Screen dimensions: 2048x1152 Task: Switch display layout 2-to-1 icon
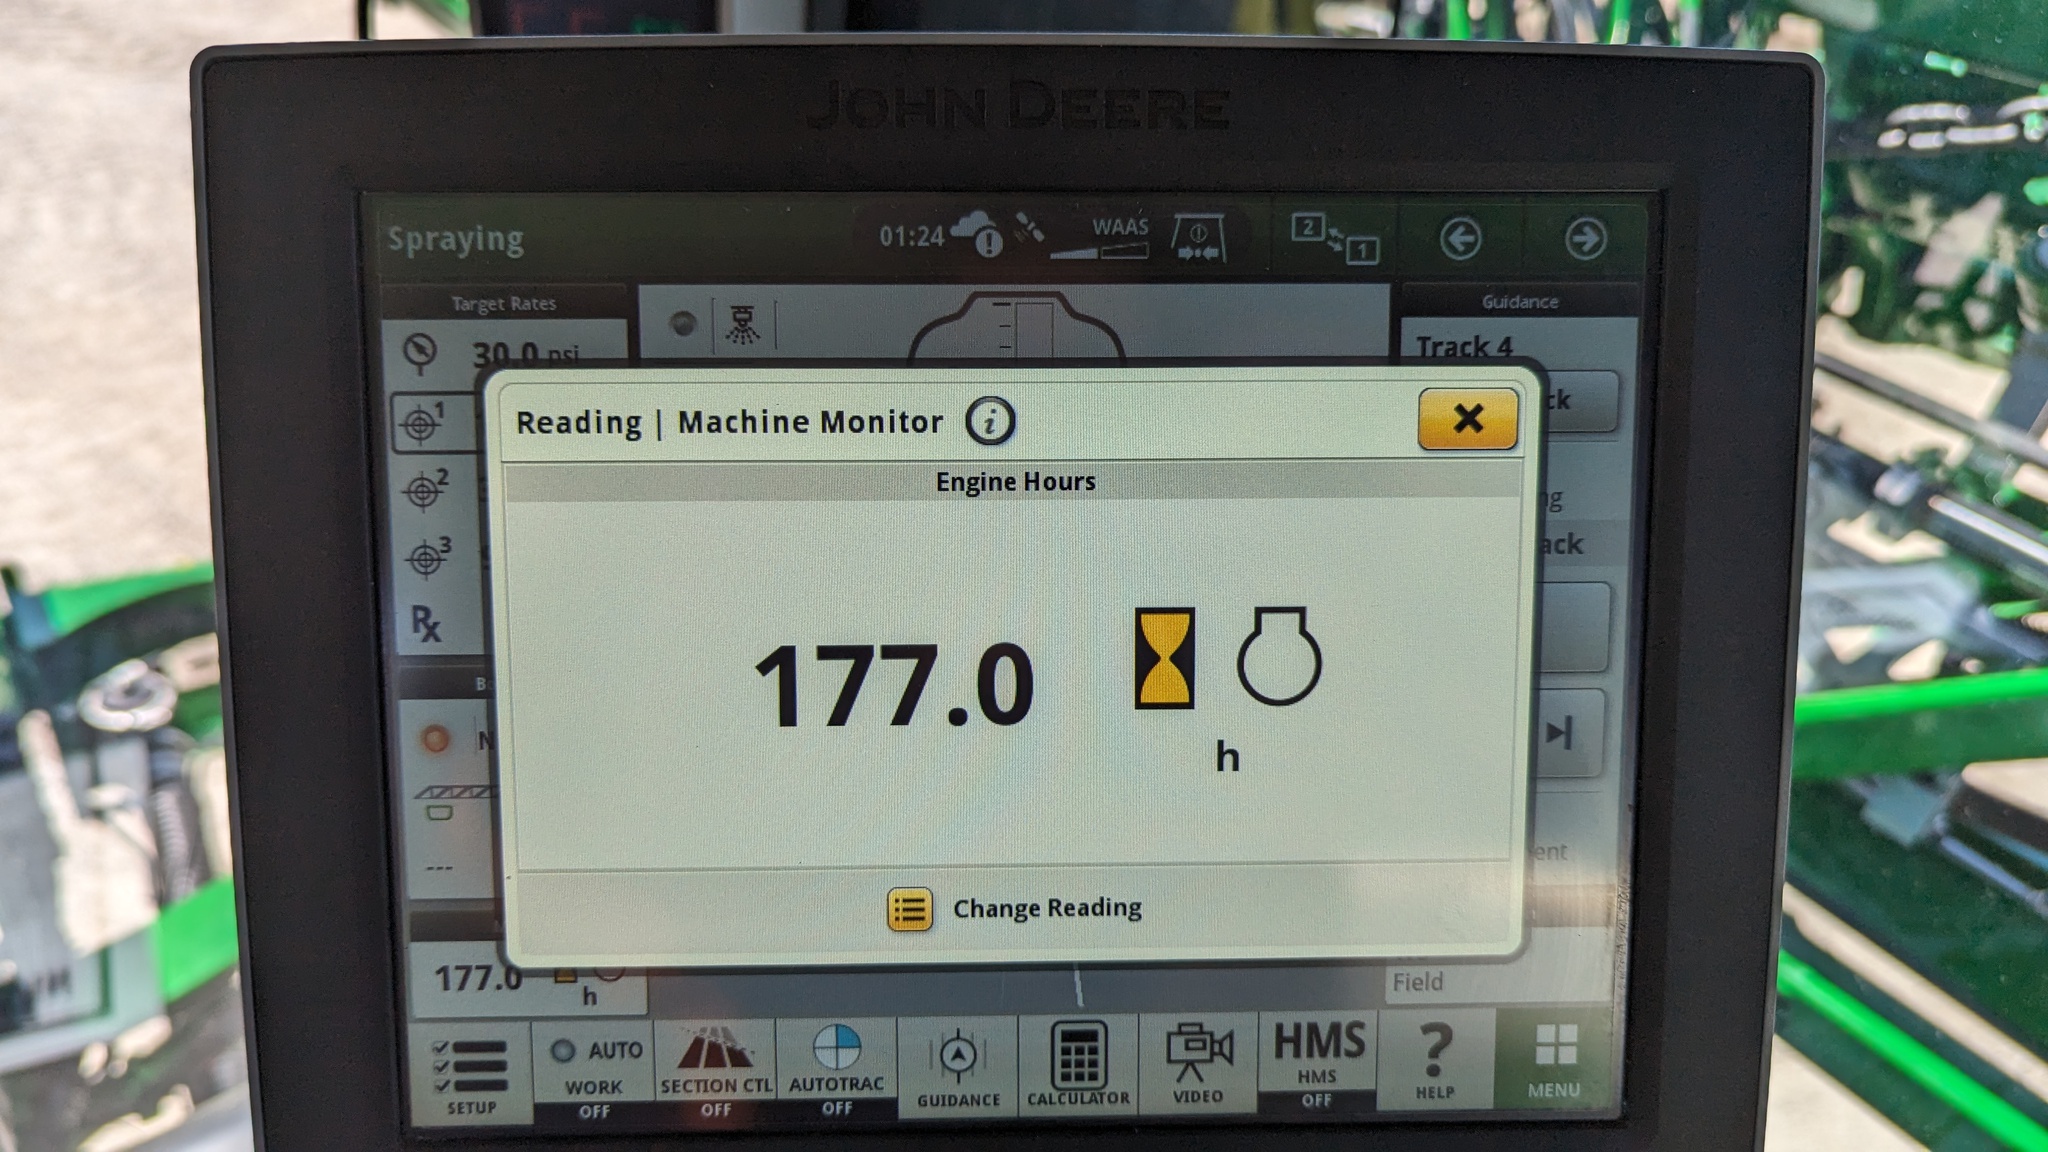1334,239
